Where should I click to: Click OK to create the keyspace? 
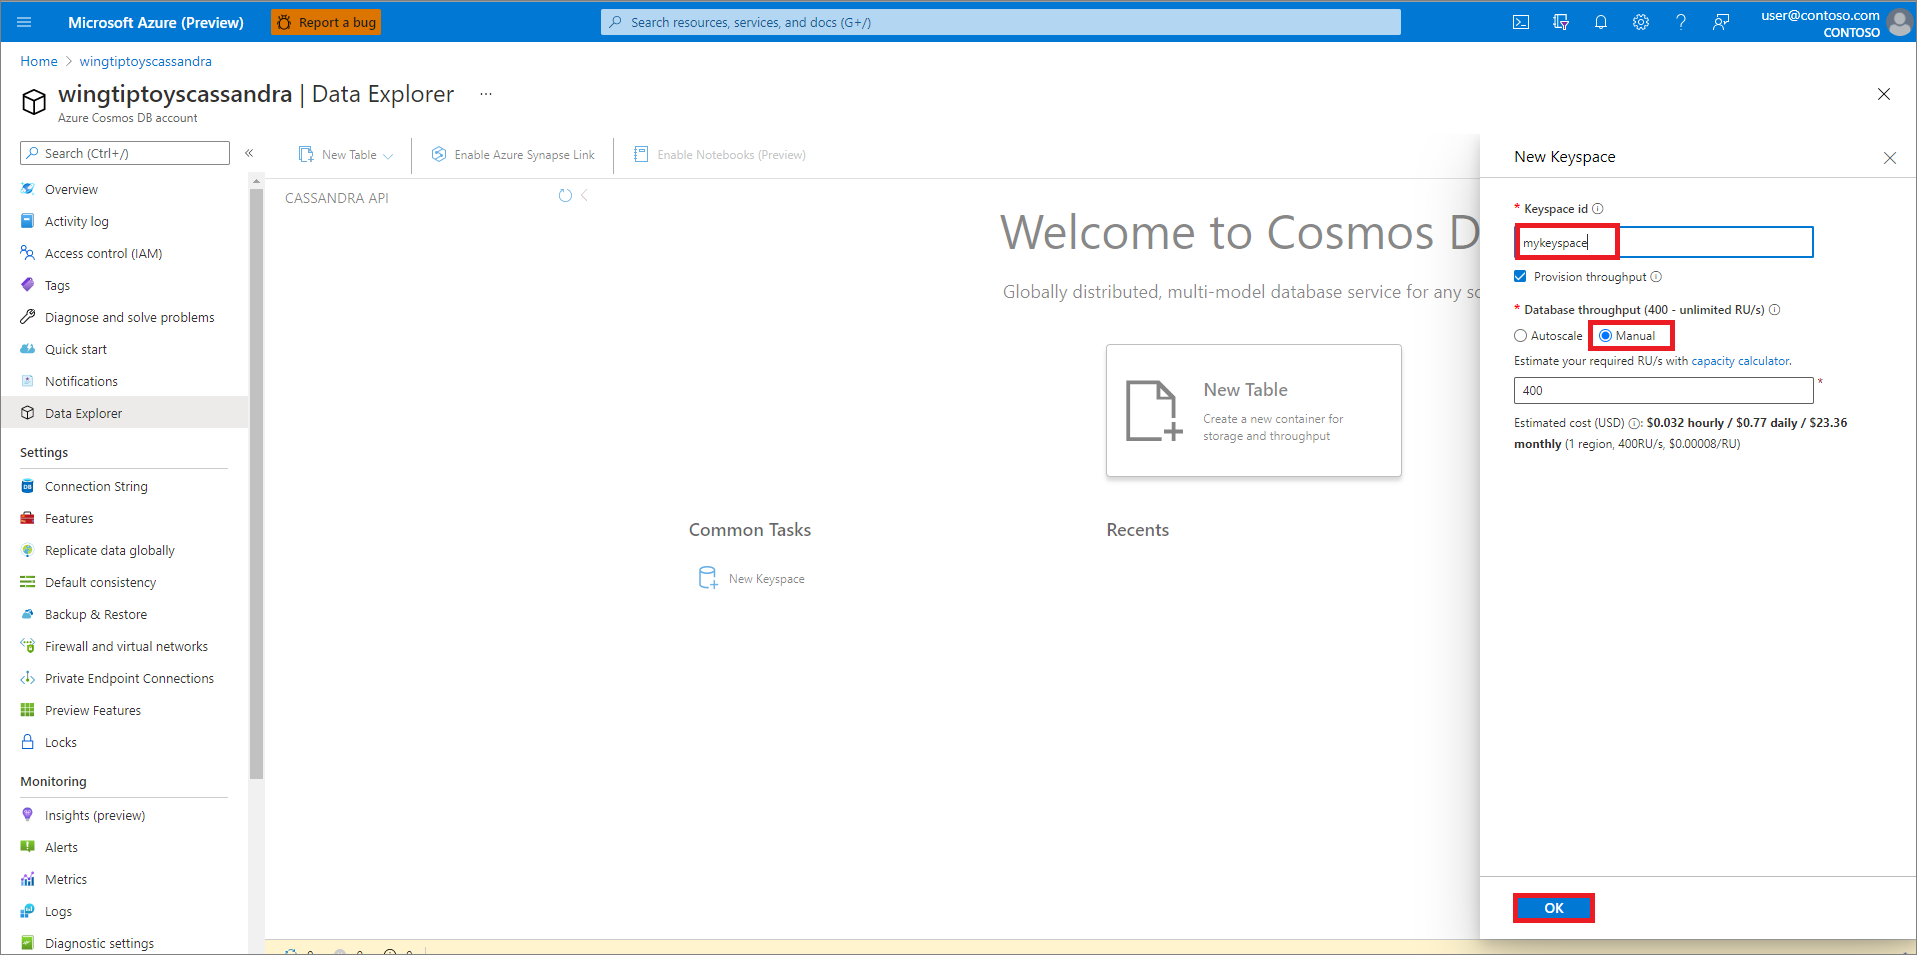click(1553, 907)
